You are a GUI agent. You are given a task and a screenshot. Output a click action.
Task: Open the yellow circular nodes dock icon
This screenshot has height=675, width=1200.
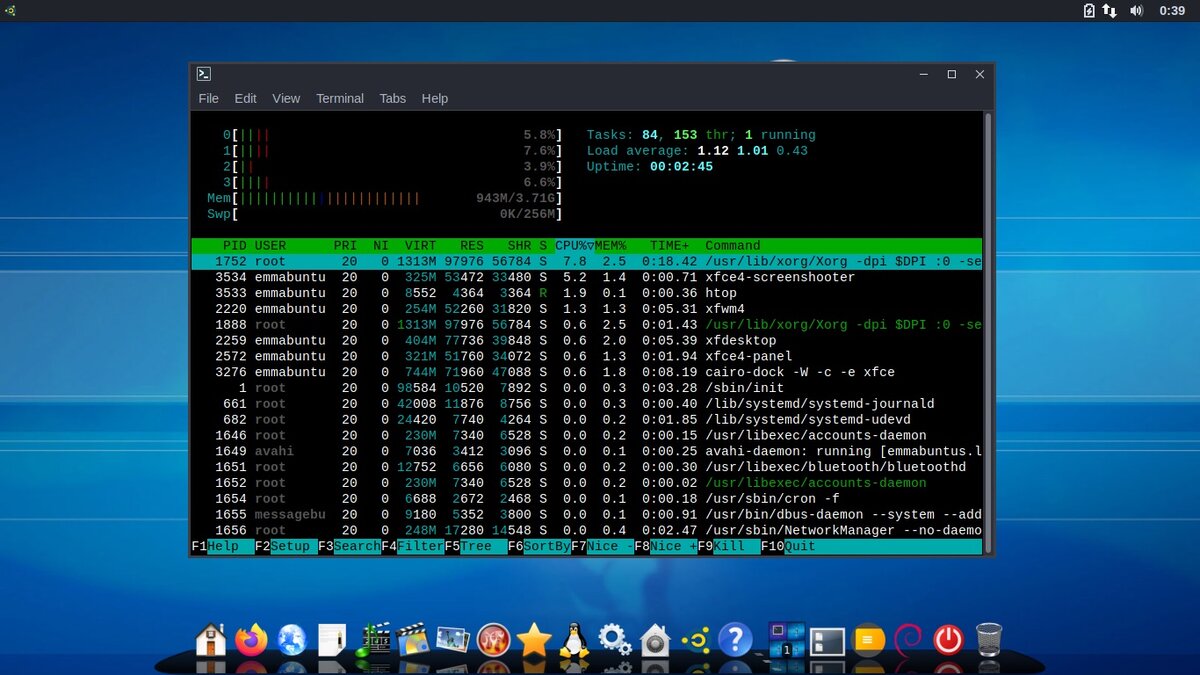coord(695,639)
